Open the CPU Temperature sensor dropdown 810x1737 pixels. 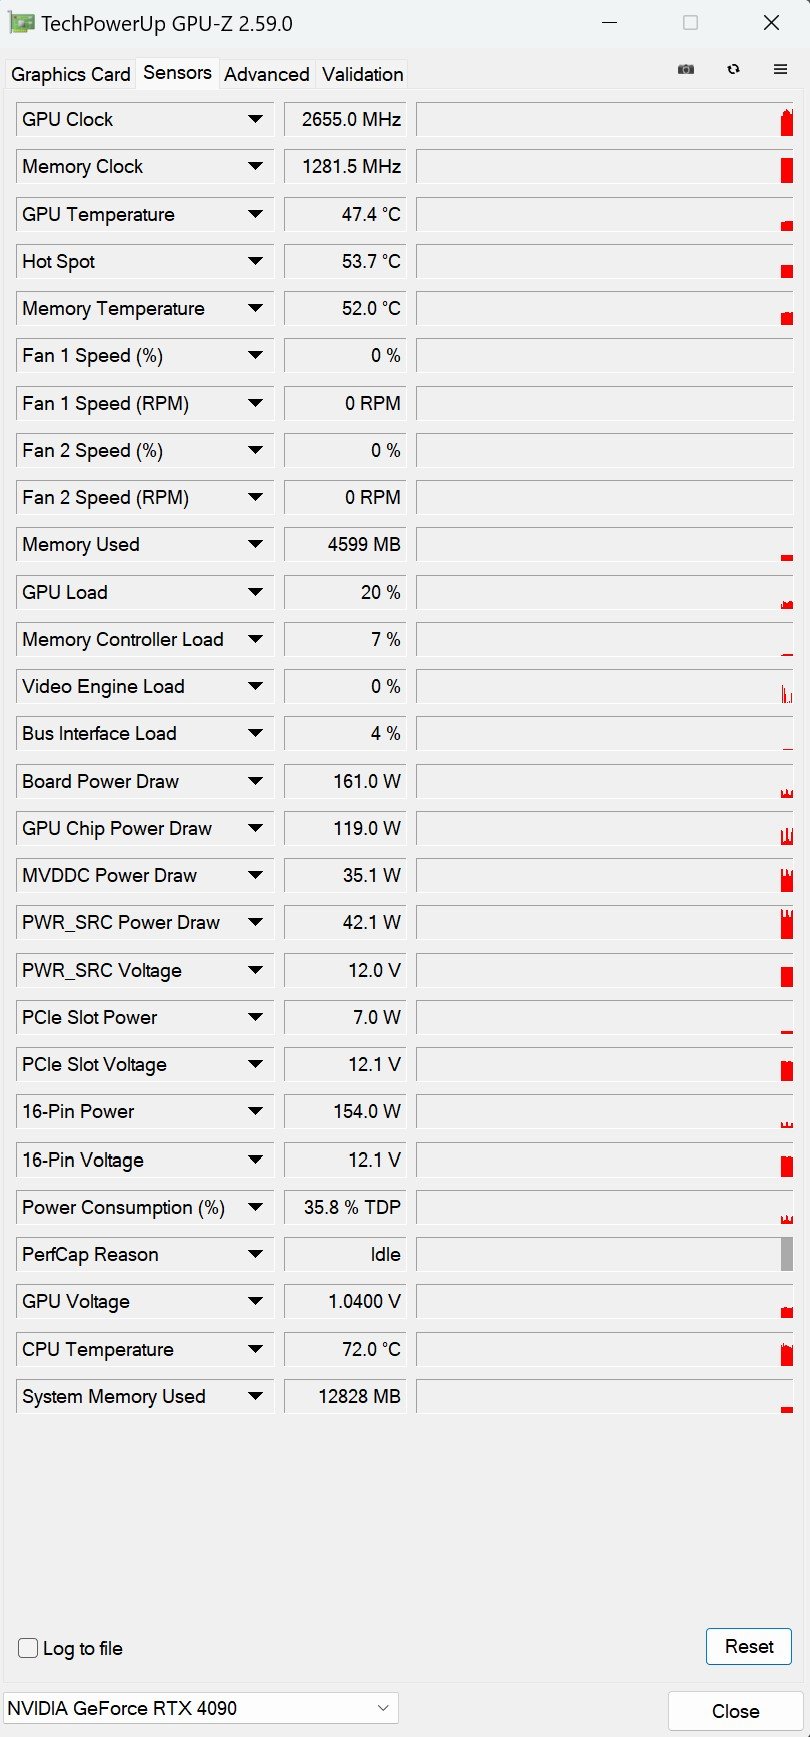[x=255, y=1349]
